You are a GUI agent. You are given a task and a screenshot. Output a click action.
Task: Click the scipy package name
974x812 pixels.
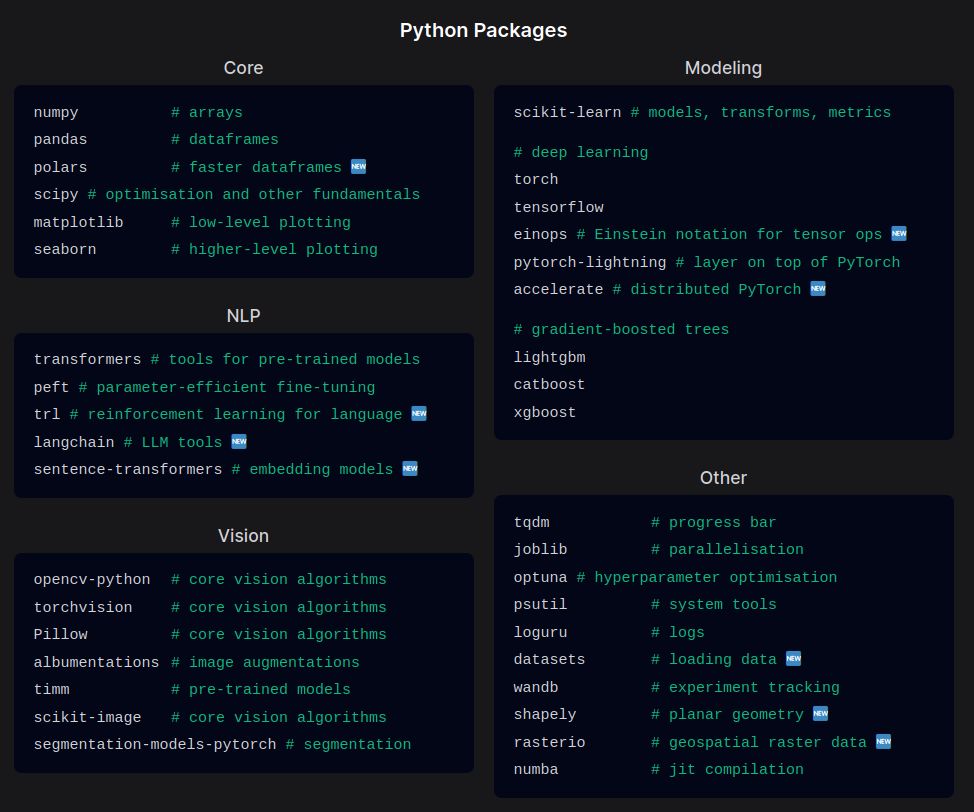point(56,194)
